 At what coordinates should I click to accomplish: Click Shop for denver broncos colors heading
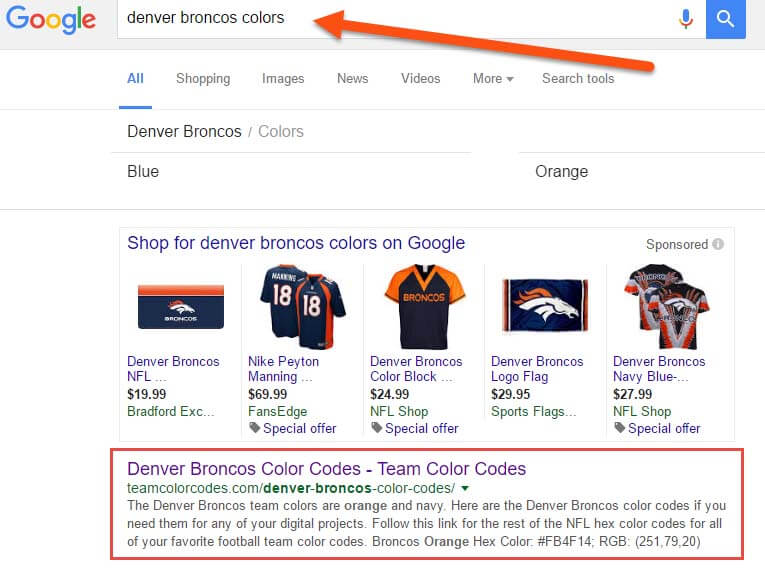click(x=296, y=243)
